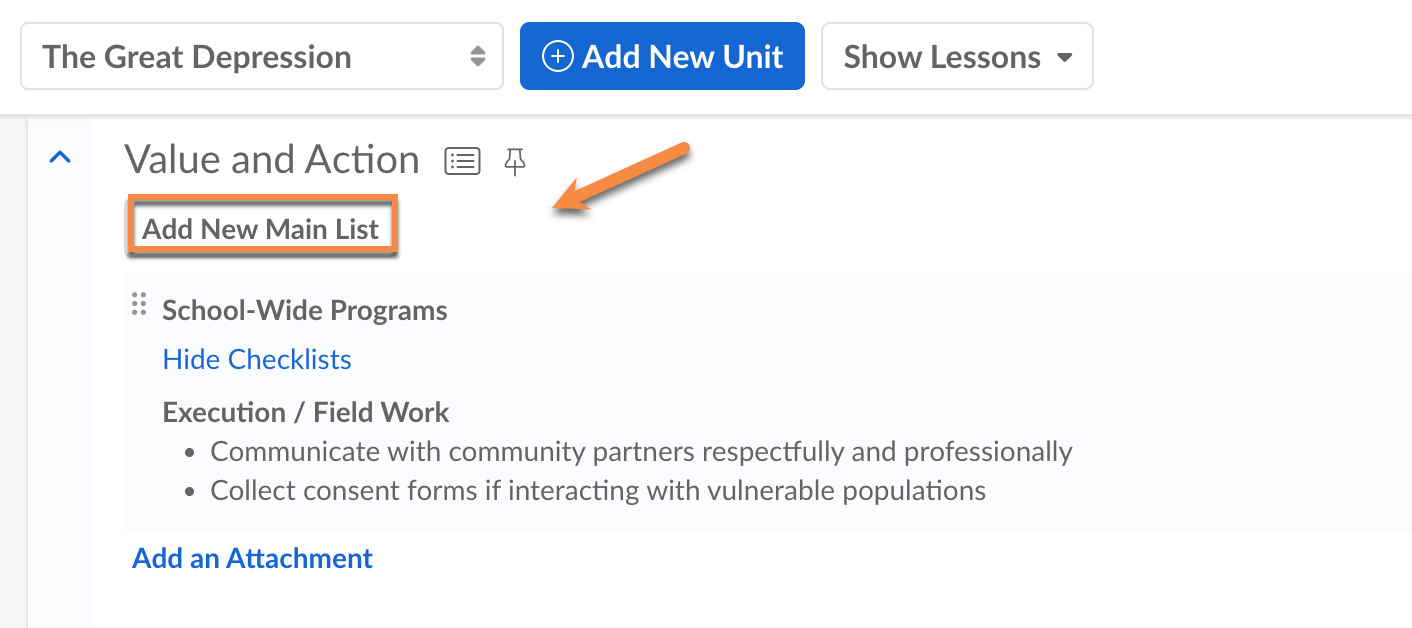Click the Value and Action section title

click(272, 160)
